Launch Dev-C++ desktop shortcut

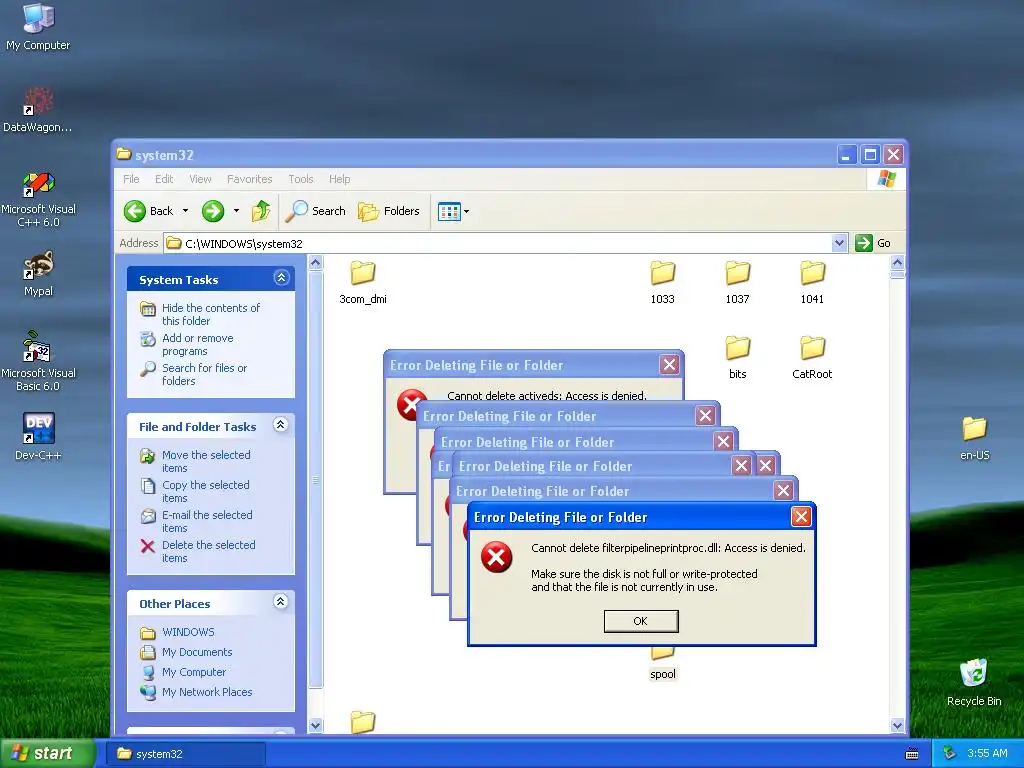[x=38, y=436]
